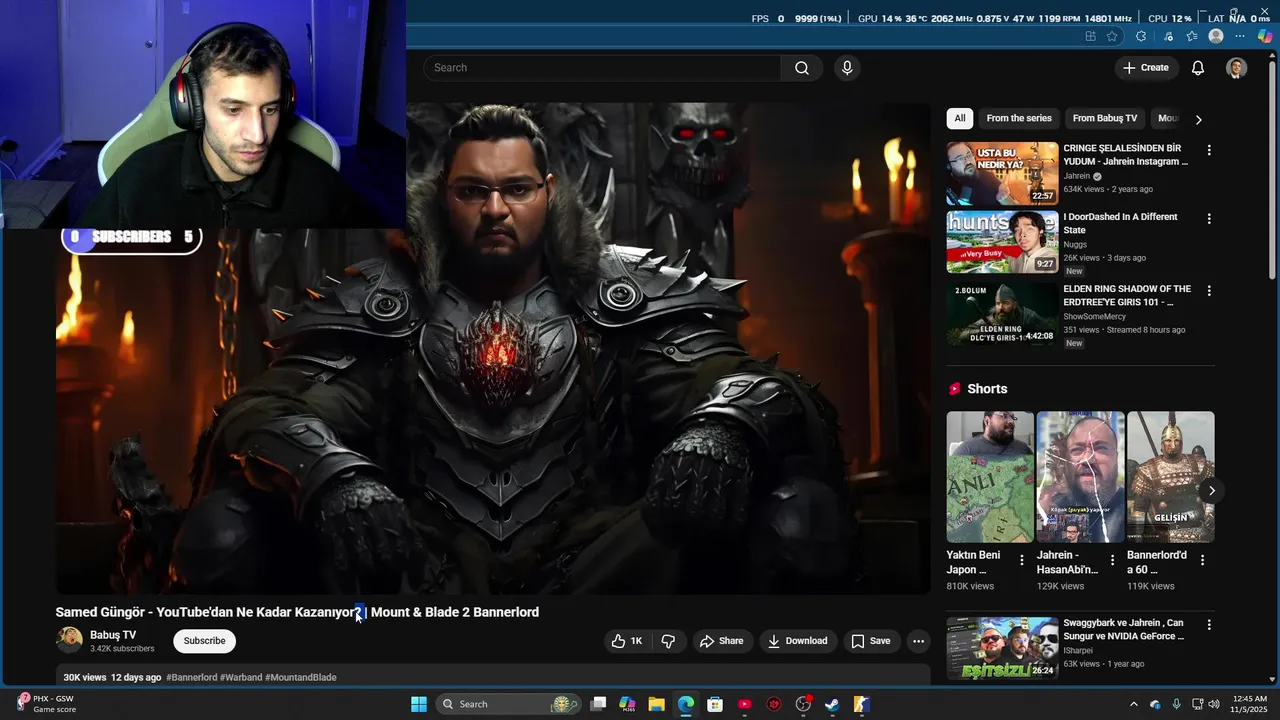Viewport: 1280px width, 720px height.
Task: Open clock showing 12:45 AM
Action: pyautogui.click(x=1250, y=704)
